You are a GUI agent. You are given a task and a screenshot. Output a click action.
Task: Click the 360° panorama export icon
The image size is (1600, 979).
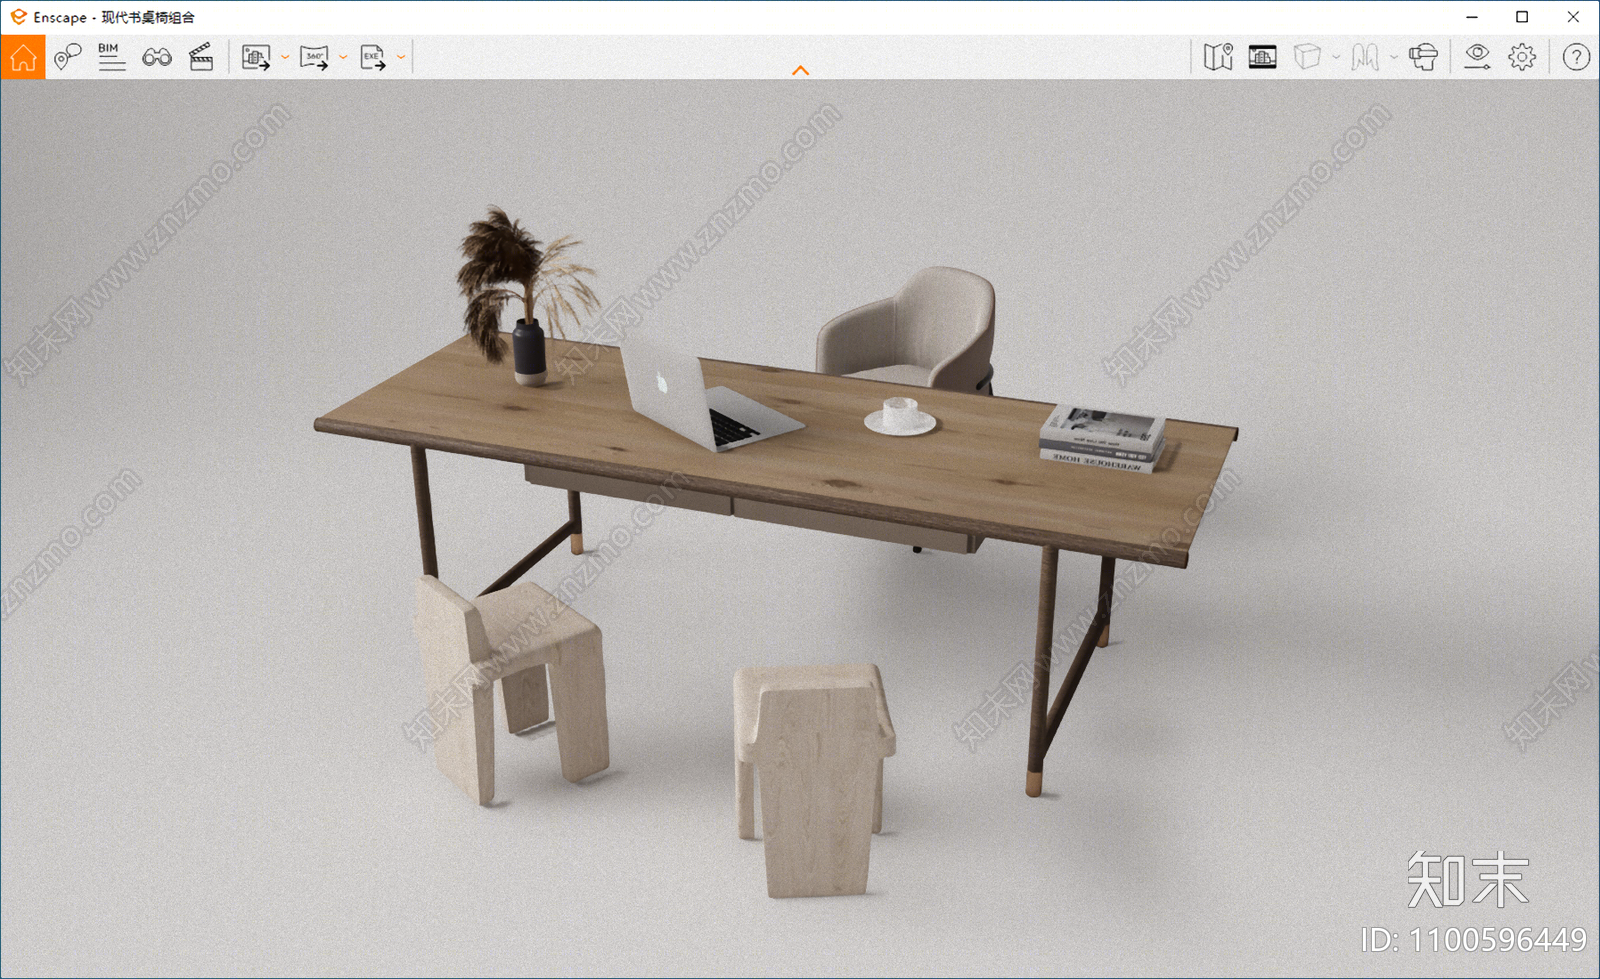[314, 57]
